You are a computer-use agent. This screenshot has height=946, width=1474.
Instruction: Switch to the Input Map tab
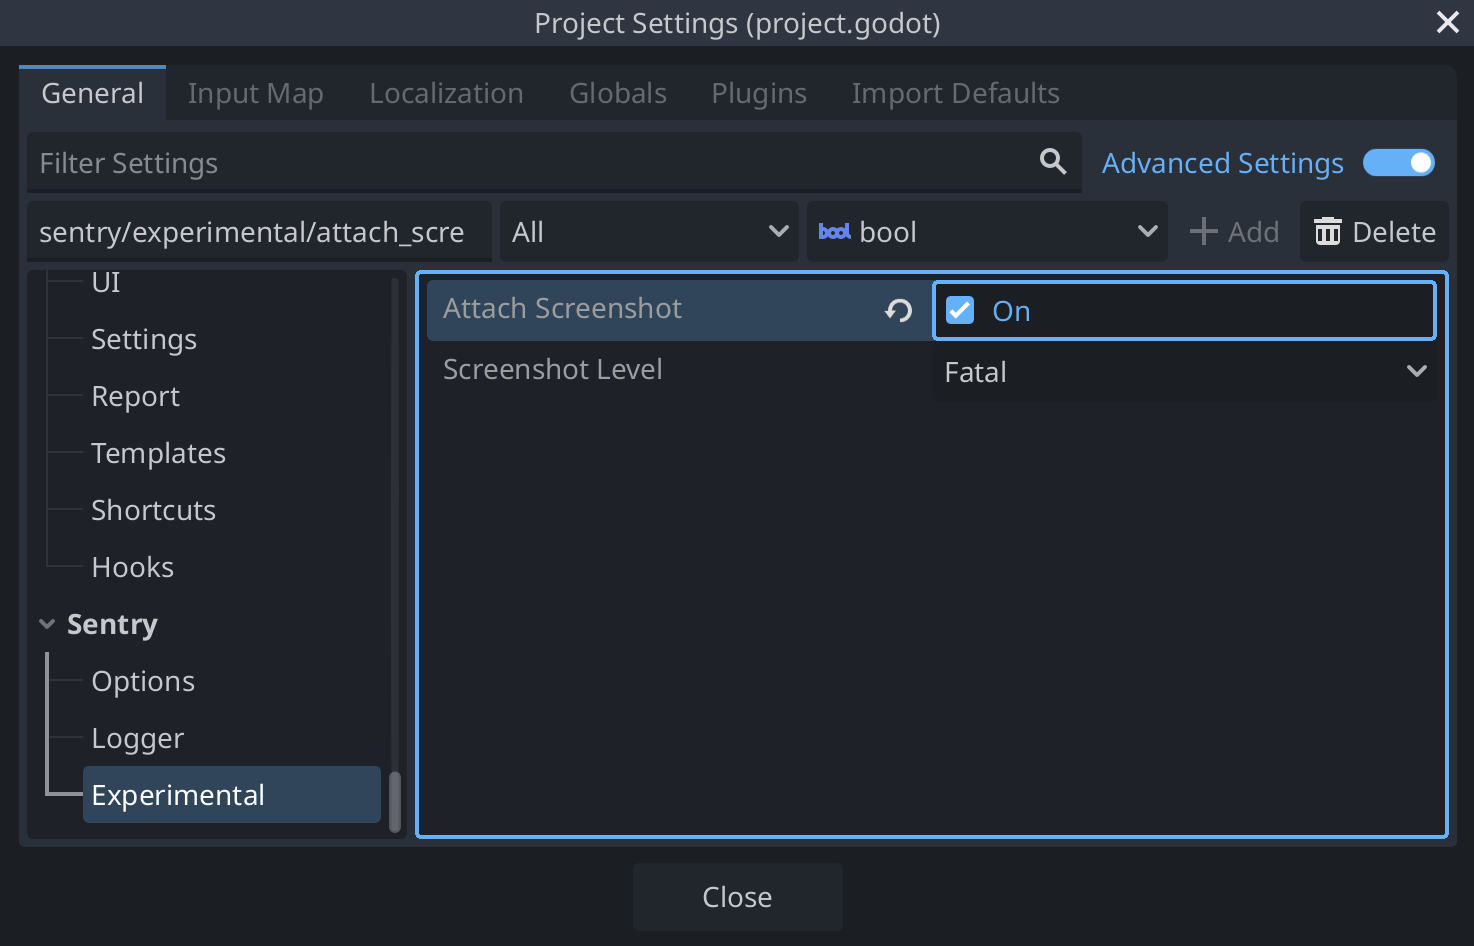(255, 92)
